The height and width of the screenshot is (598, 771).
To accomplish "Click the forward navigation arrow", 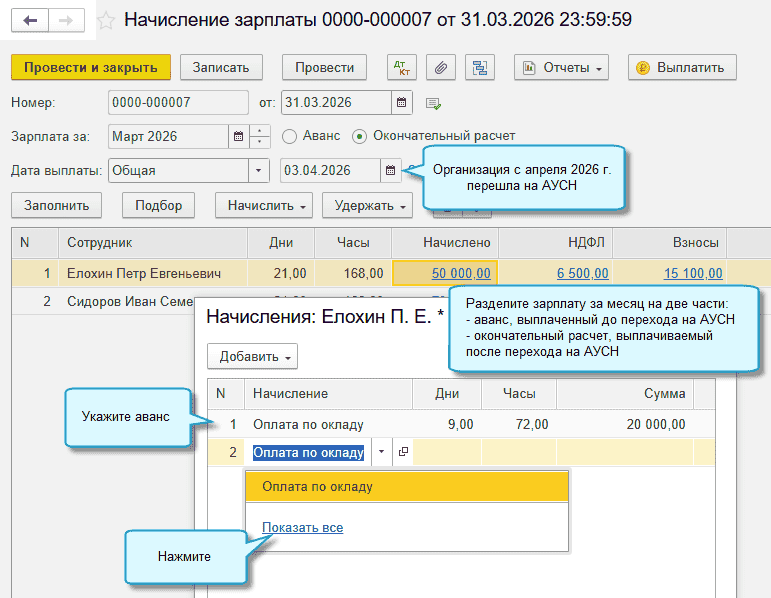I will point(65,20).
